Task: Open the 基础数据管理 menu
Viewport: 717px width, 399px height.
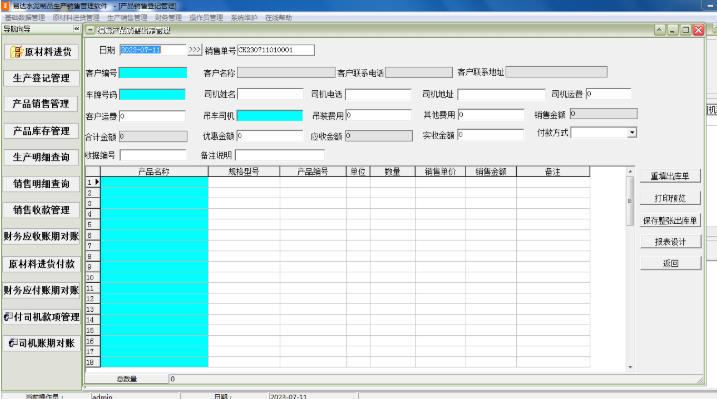Action: point(25,17)
